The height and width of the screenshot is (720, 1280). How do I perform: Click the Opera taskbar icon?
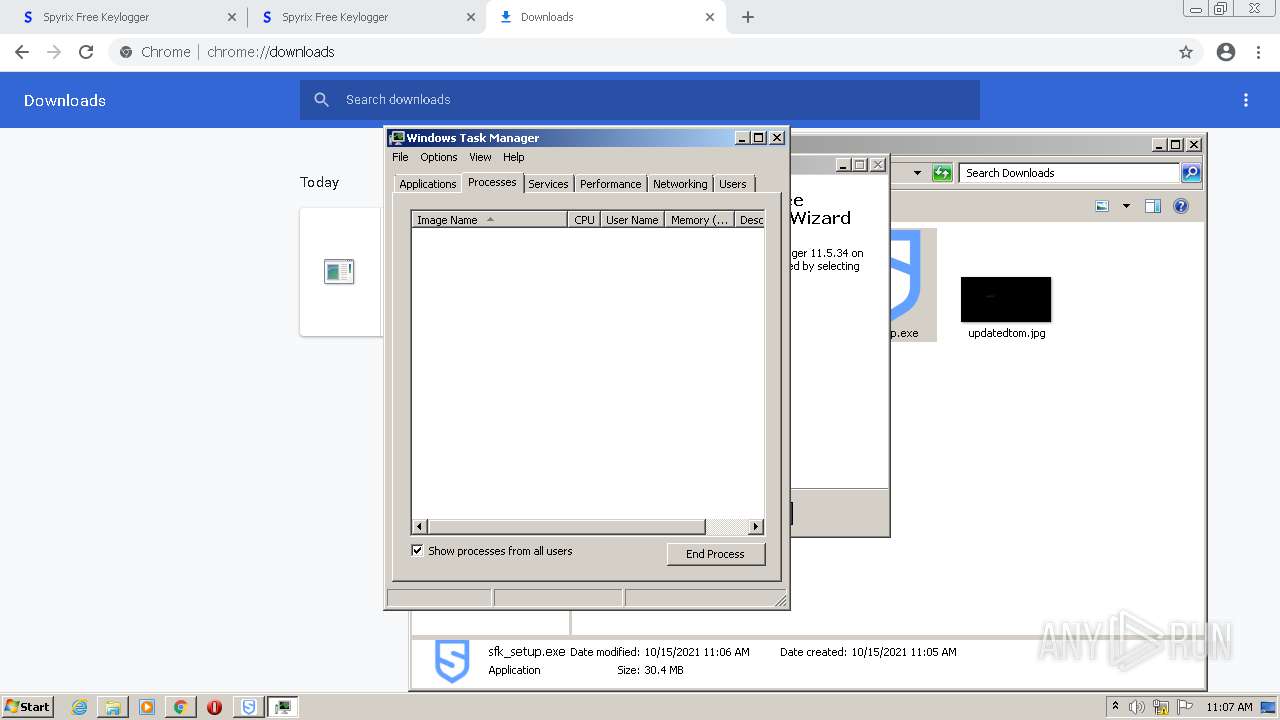[214, 707]
